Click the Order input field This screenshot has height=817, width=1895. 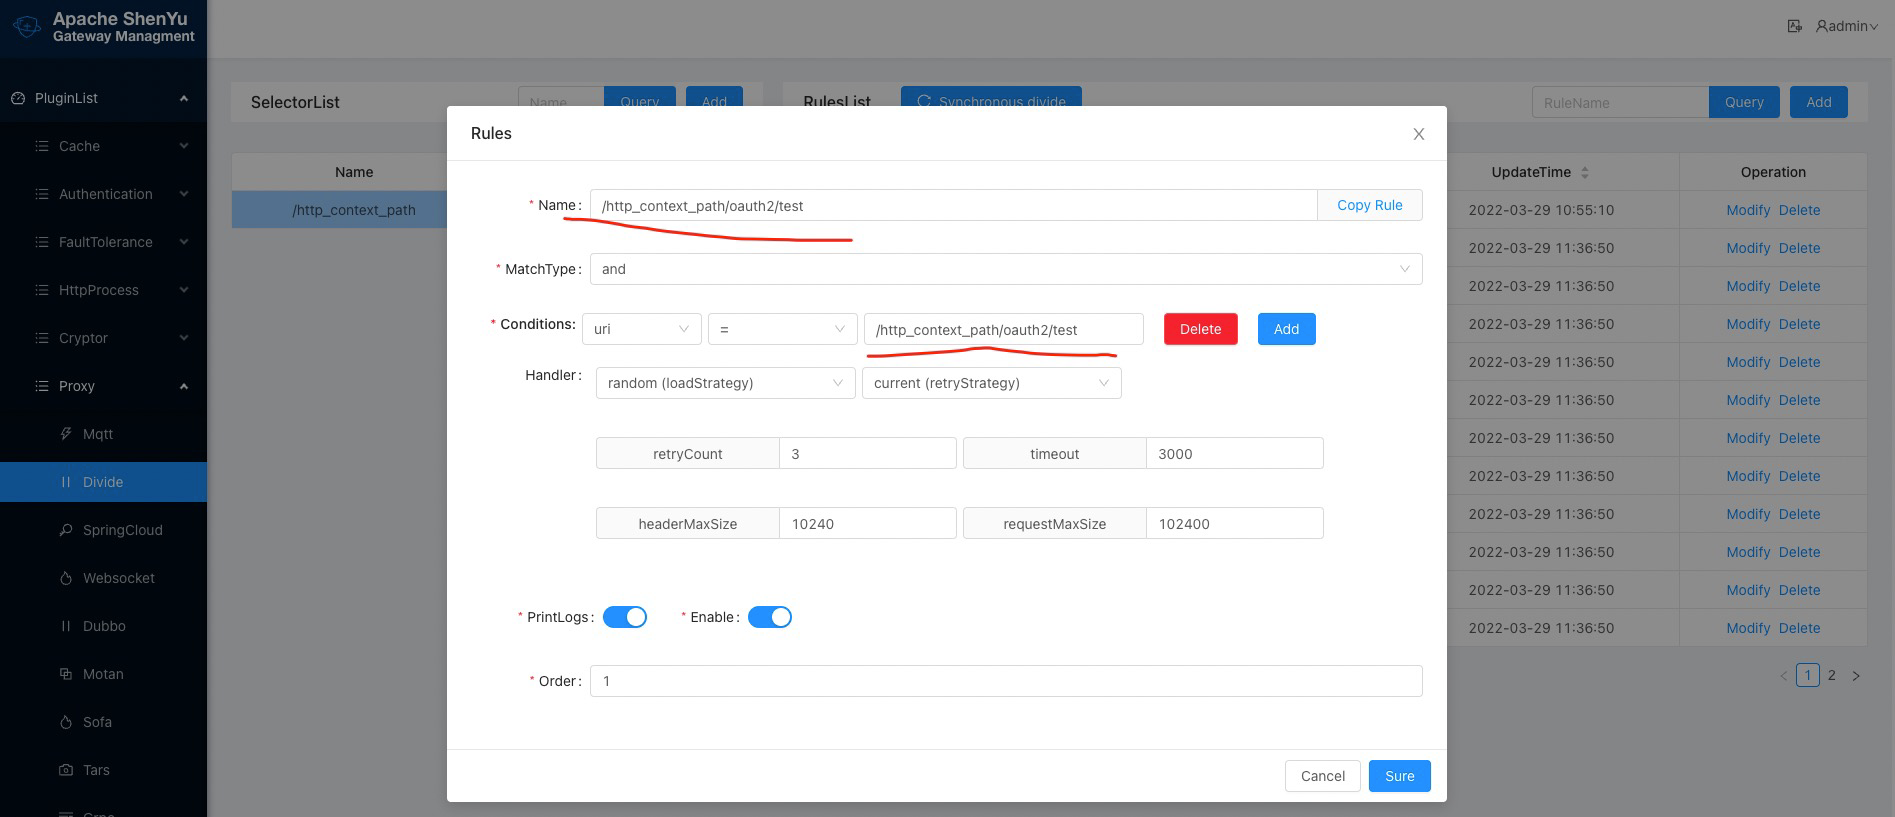(1005, 681)
